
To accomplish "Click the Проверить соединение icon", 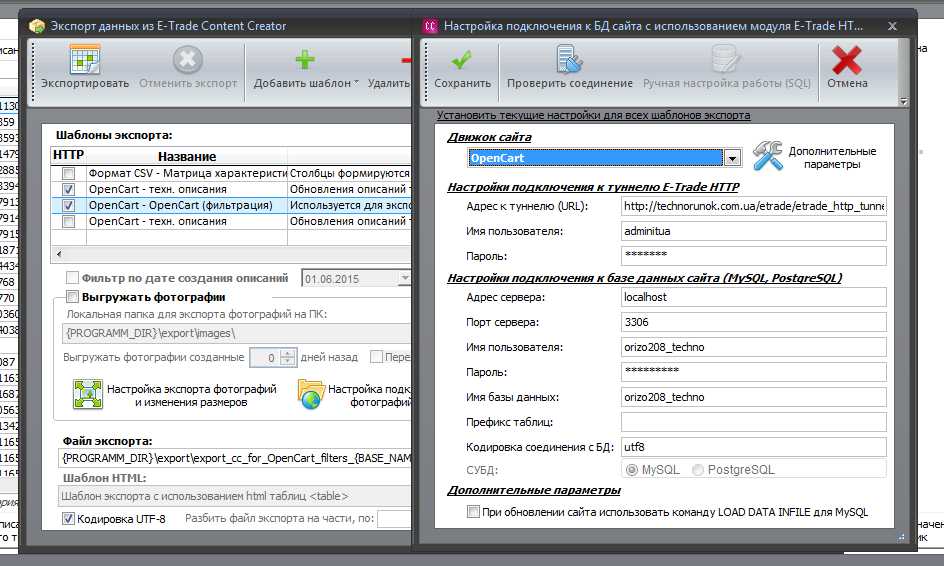I will click(569, 60).
